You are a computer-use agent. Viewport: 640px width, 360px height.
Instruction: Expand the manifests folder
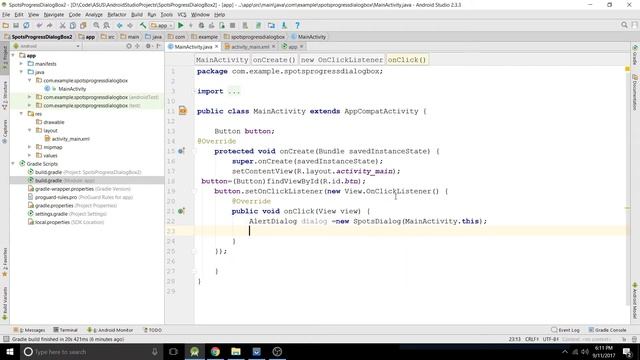[22, 64]
